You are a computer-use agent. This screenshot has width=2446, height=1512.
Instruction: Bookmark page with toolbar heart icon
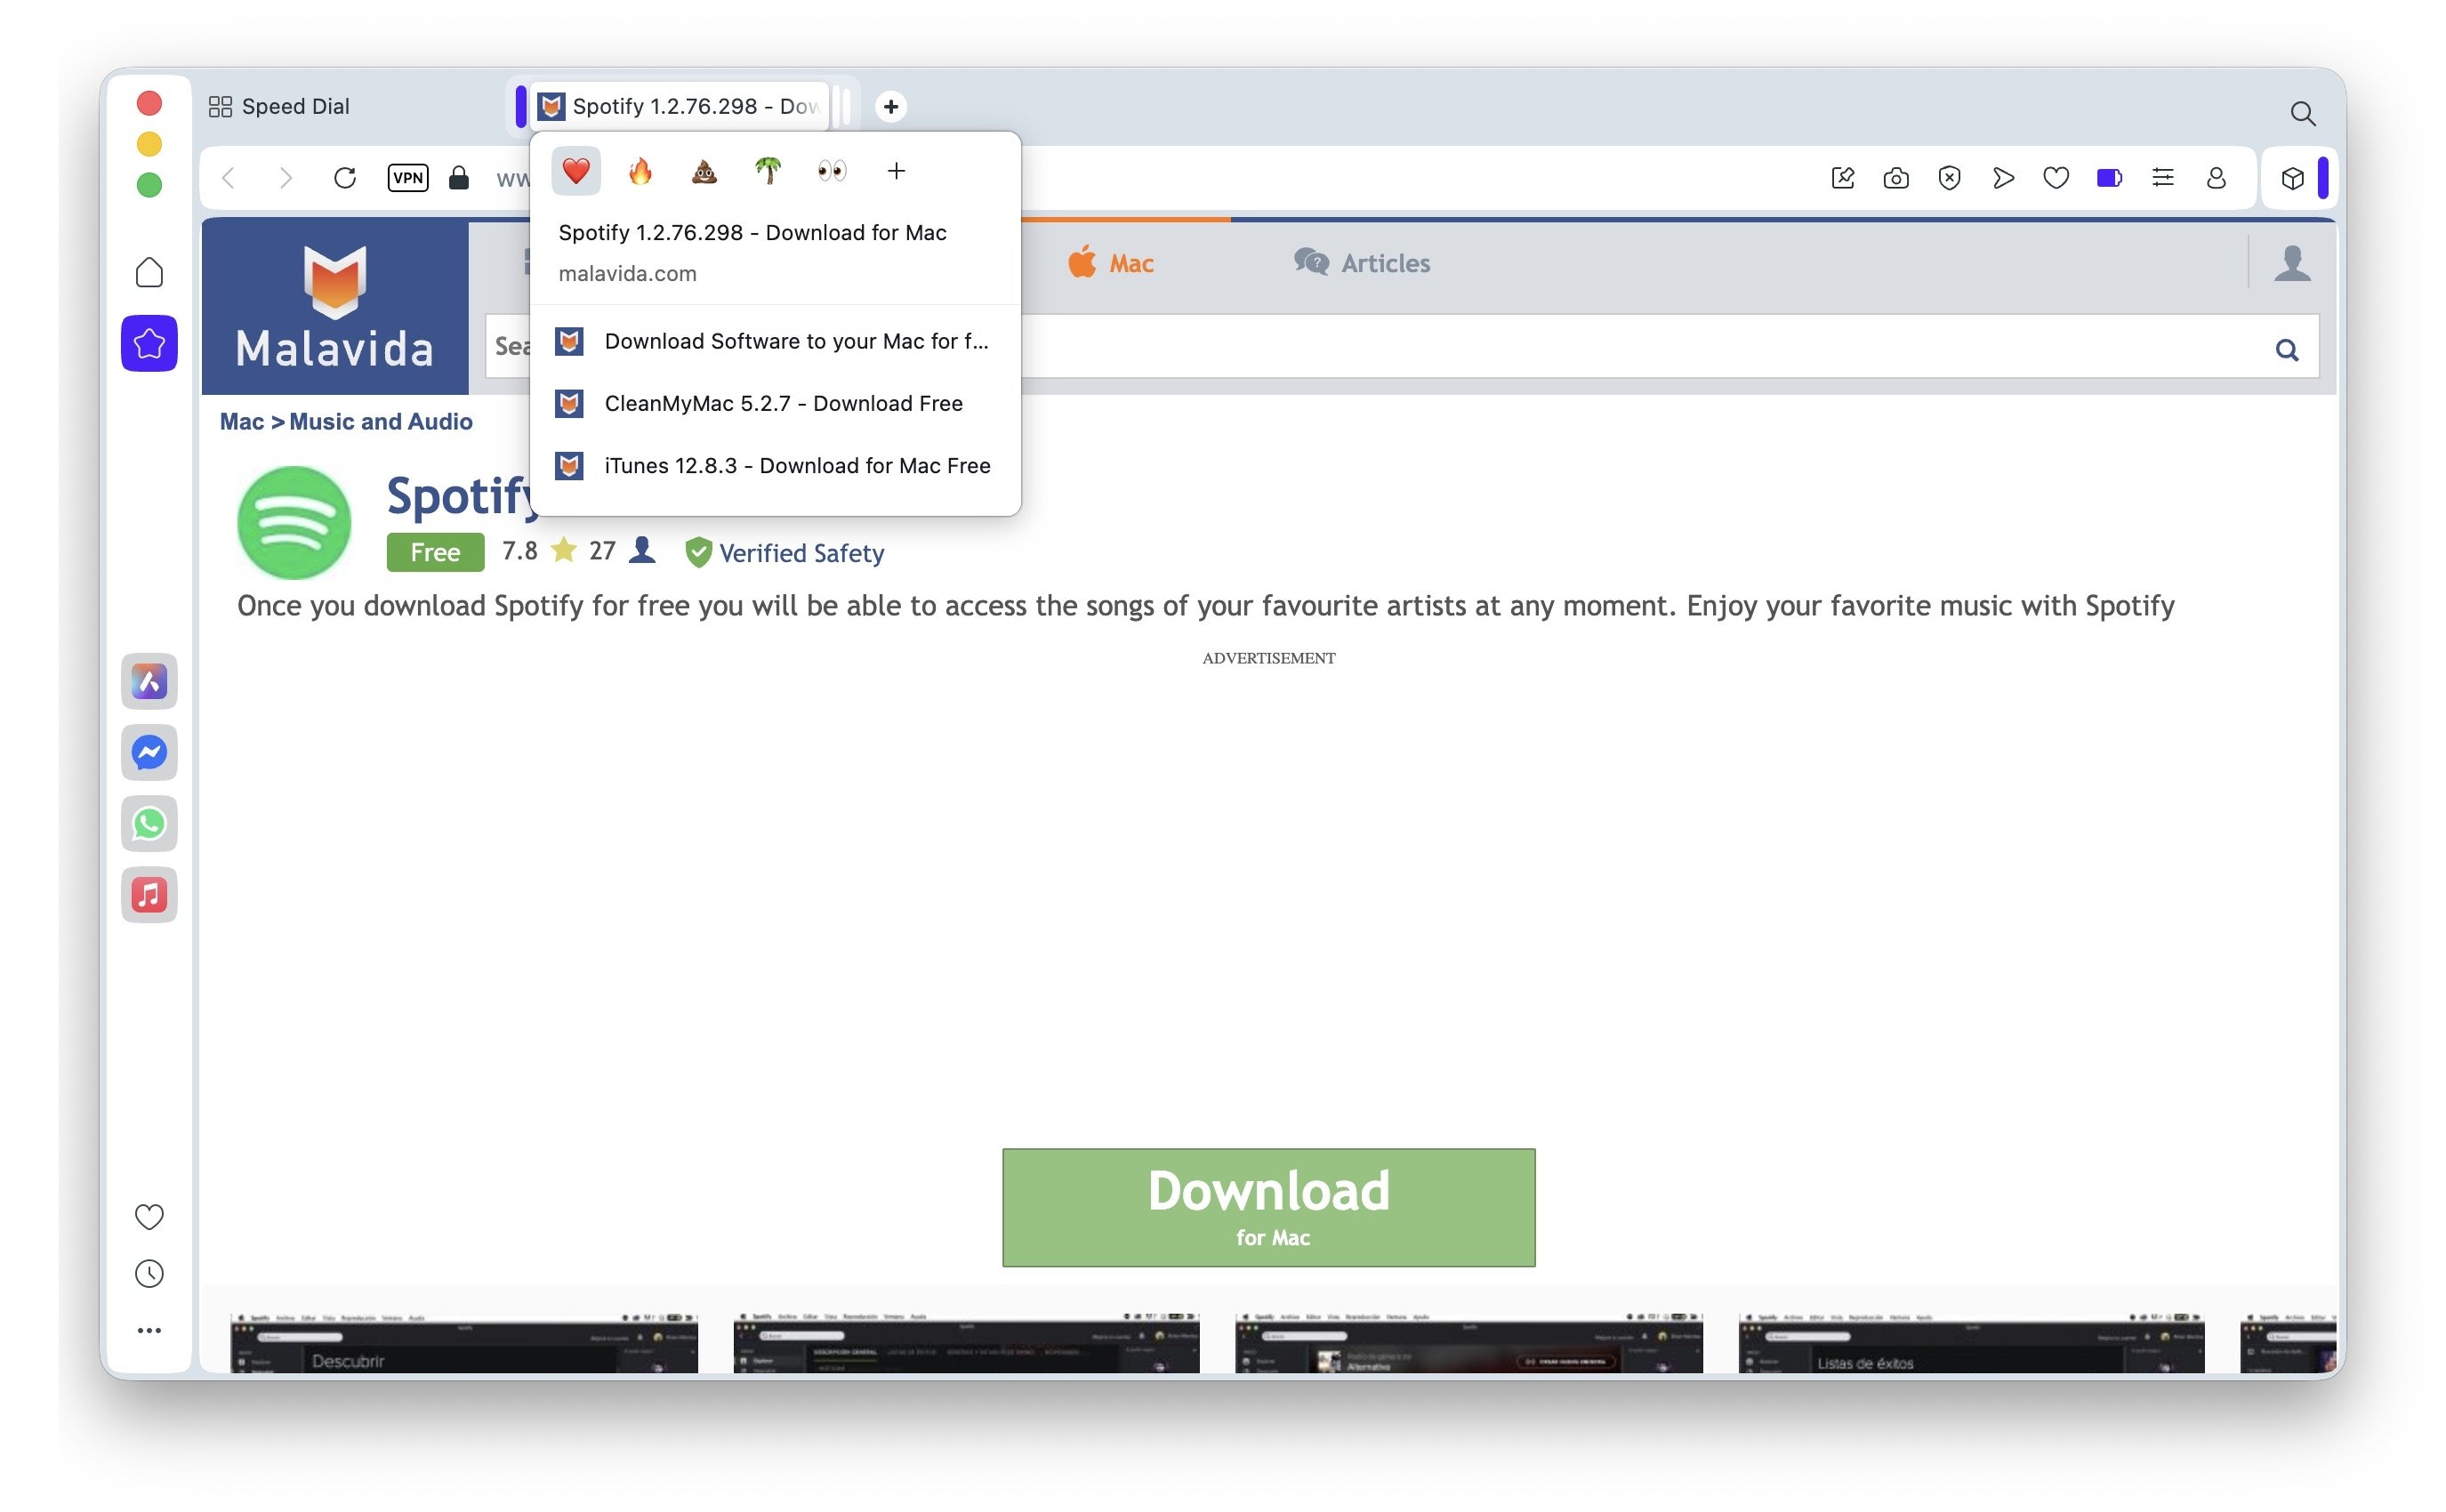coord(2055,178)
